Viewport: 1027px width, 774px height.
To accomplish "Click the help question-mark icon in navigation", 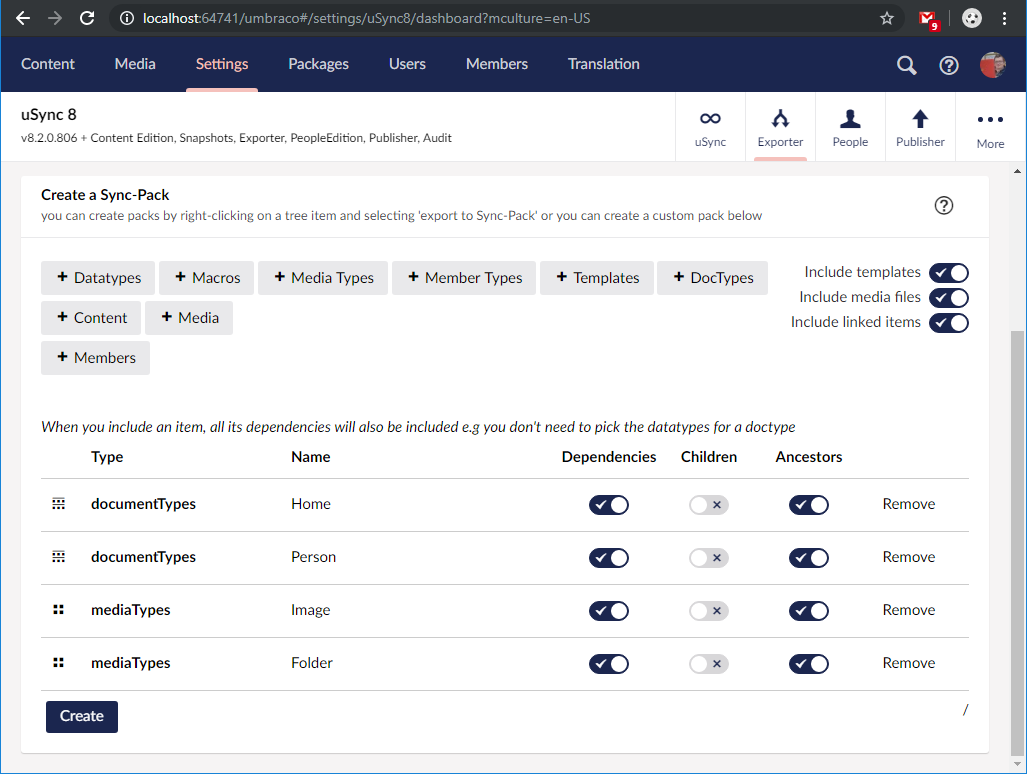I will point(948,64).
